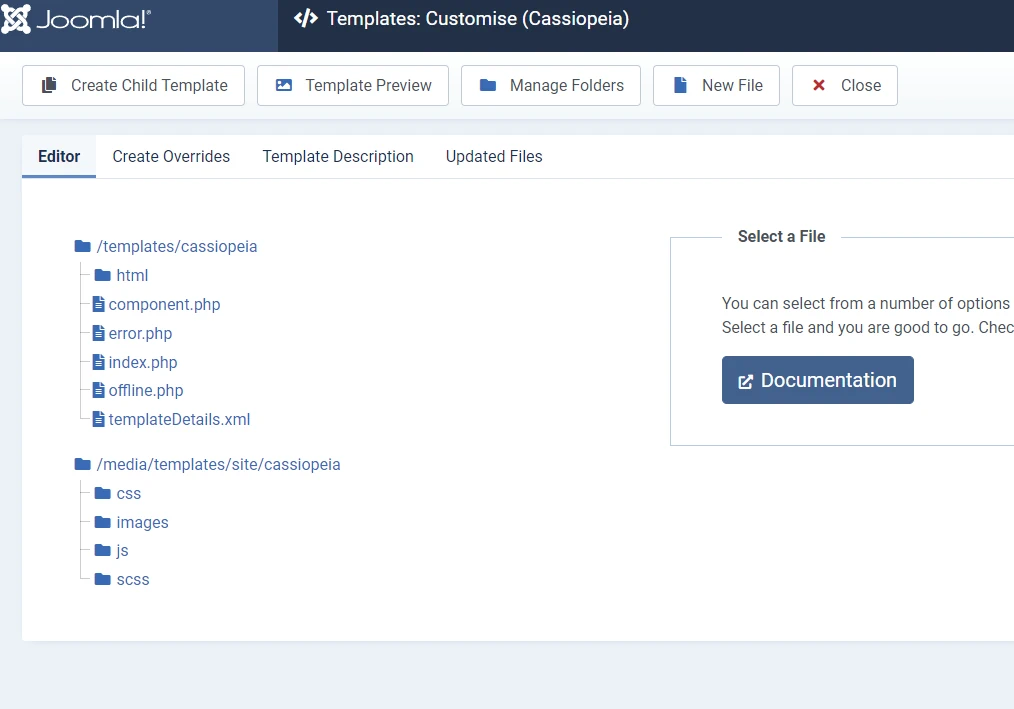
Task: Click the Manage Folders folder icon
Action: (488, 85)
